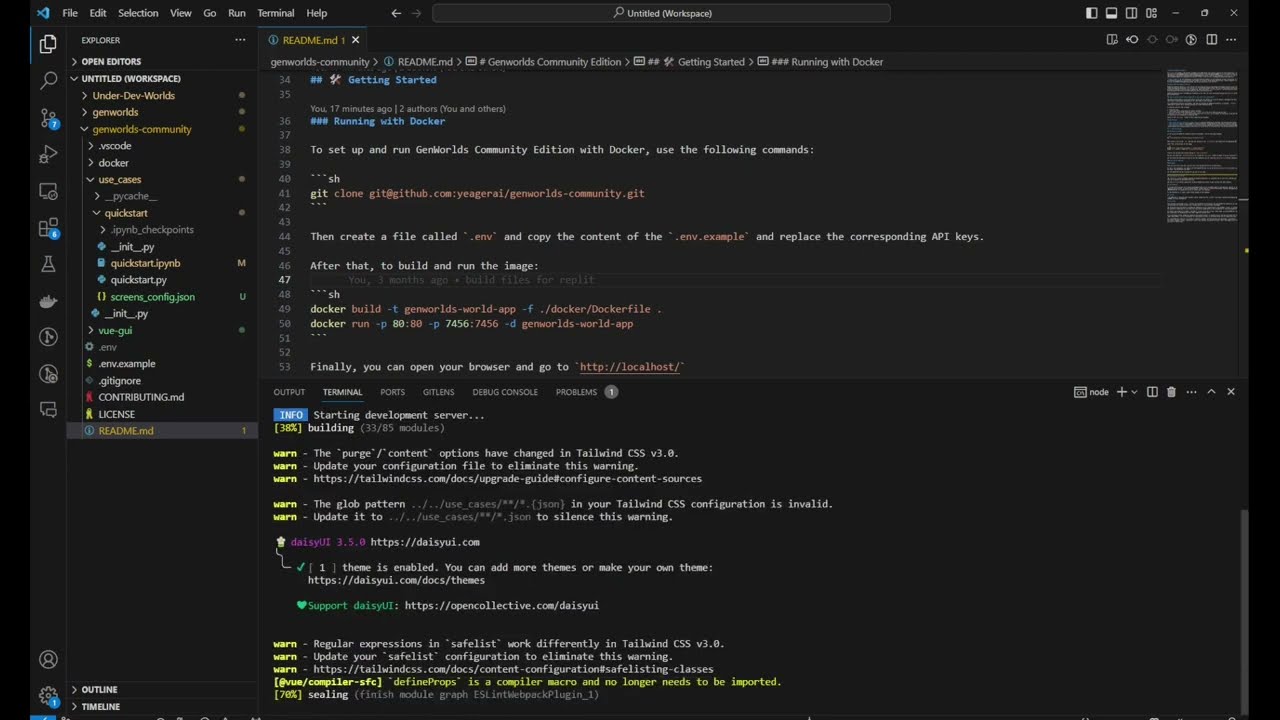Expand the OPEN EDITORS section
Image resolution: width=1280 pixels, height=720 pixels.
click(162, 61)
